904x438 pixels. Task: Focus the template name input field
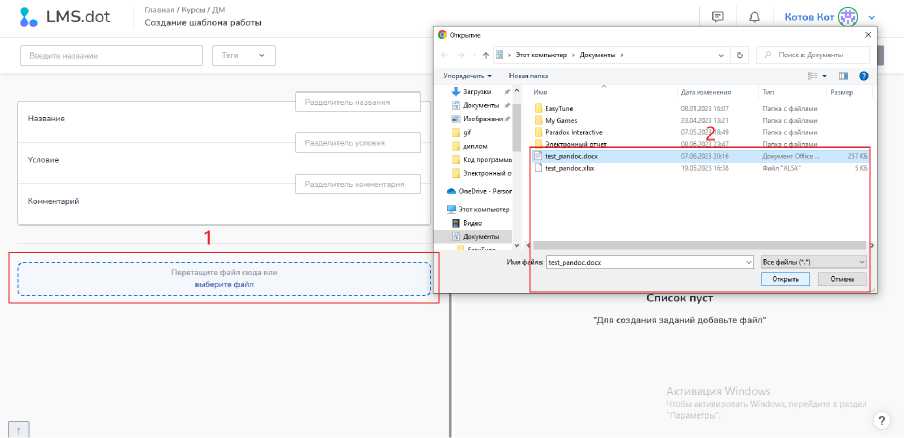(x=112, y=55)
